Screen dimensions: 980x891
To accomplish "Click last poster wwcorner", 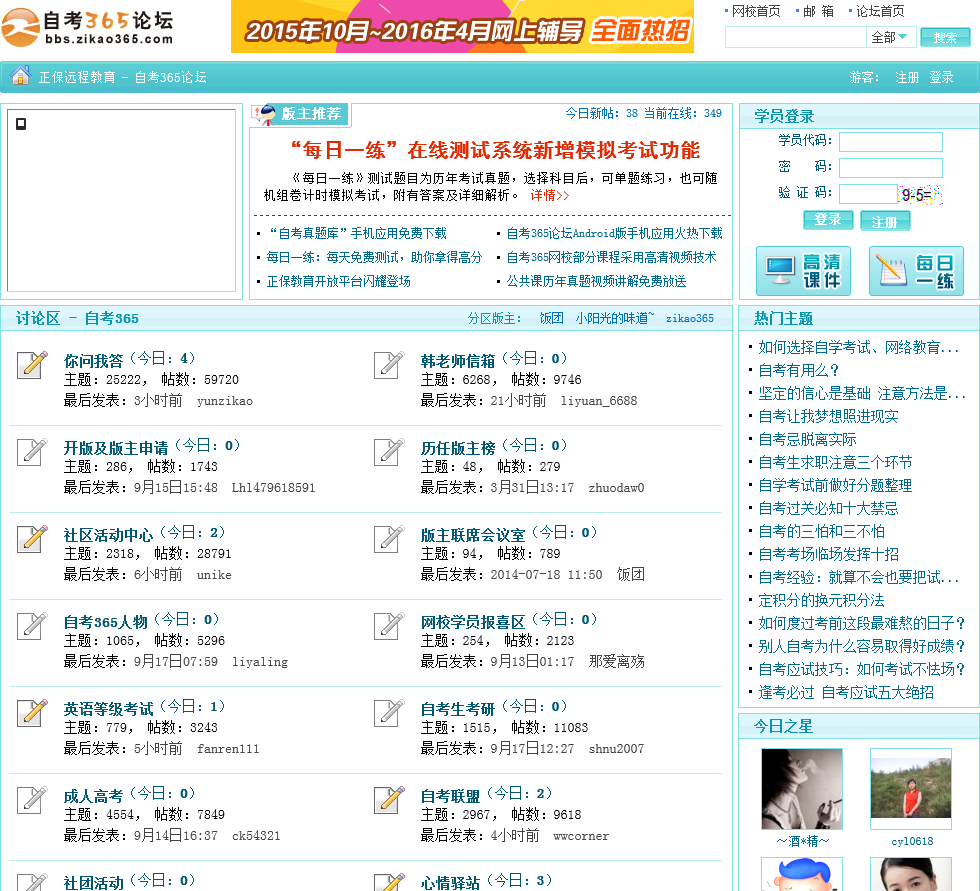I will [x=581, y=836].
